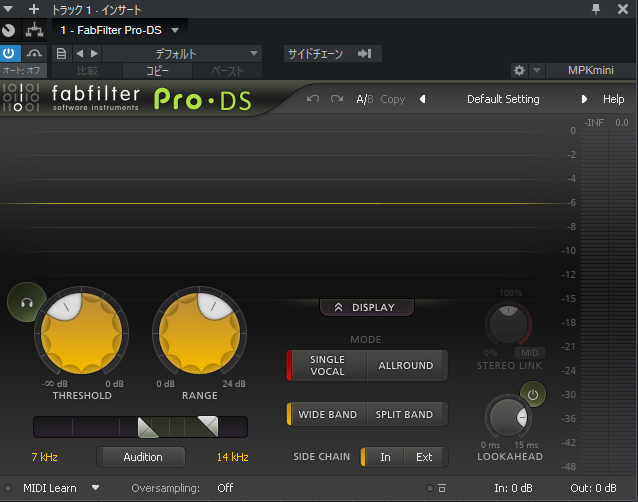Click the -INF peak meter readout
This screenshot has height=502, width=638.
(x=594, y=122)
